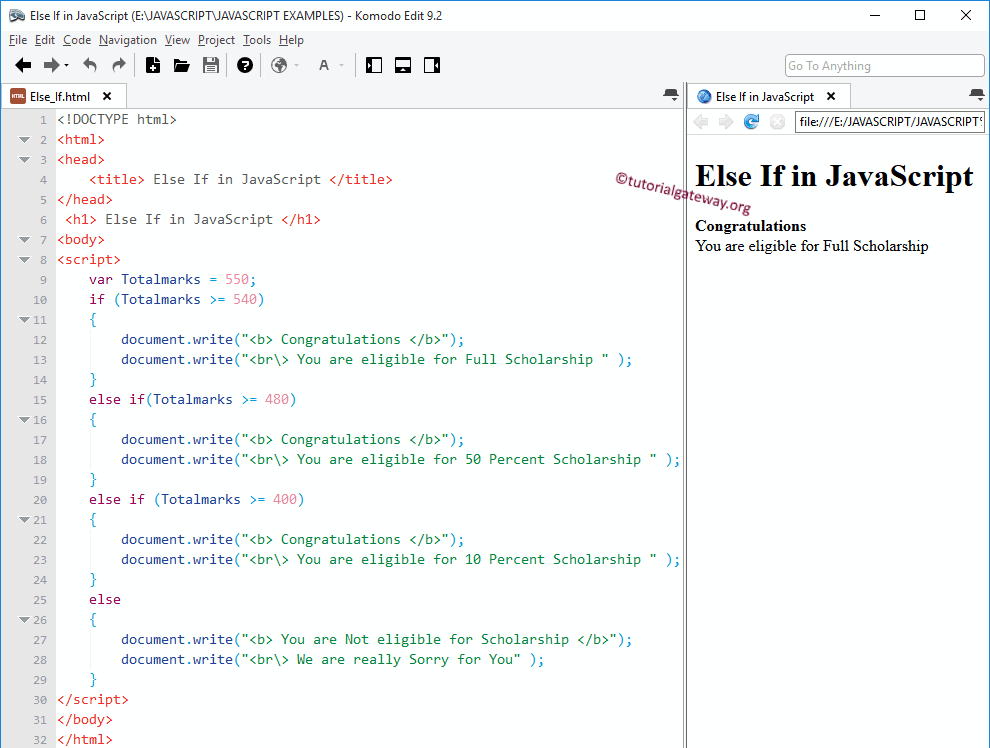Viewport: 990px width, 748px height.
Task: Close the Else If in JavaScript preview tab
Action: click(831, 97)
